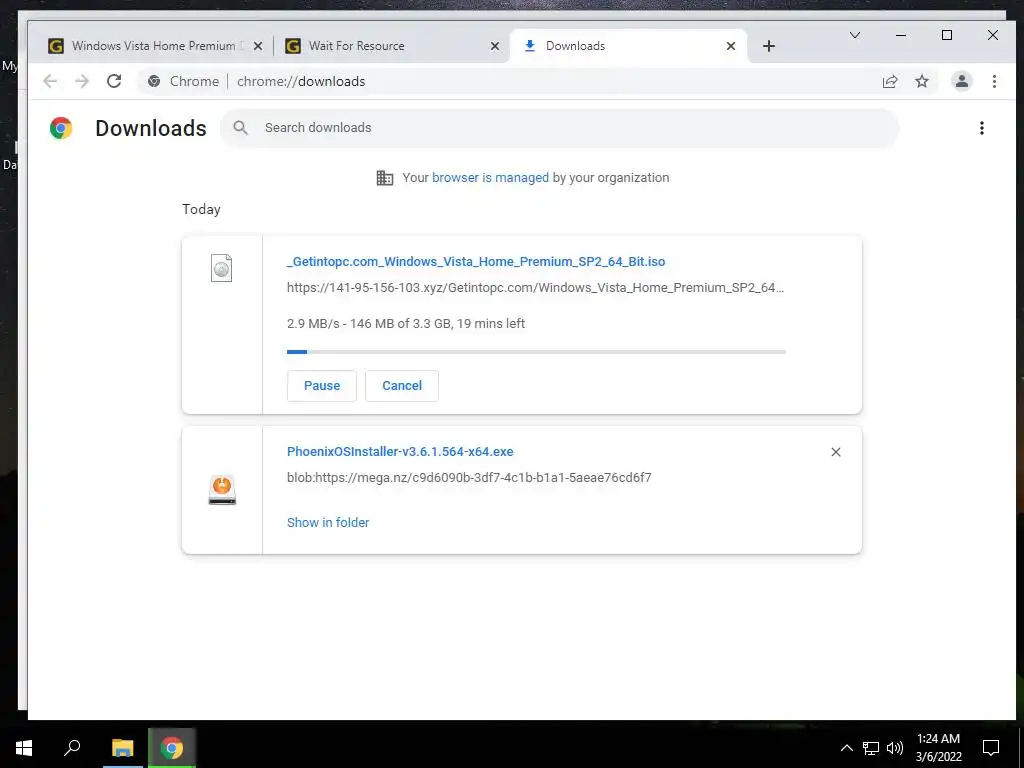Cancel the Windows Vista ISO download

pyautogui.click(x=402, y=386)
